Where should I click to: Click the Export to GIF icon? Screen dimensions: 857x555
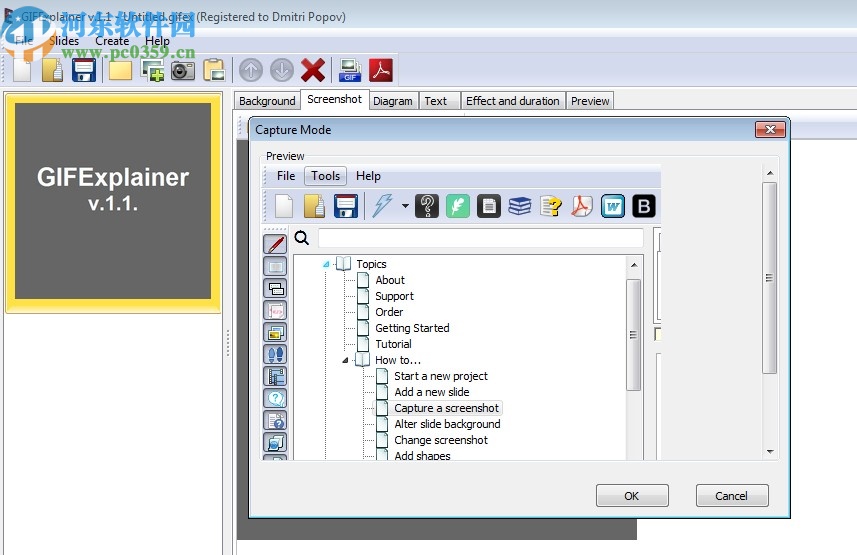click(x=350, y=70)
